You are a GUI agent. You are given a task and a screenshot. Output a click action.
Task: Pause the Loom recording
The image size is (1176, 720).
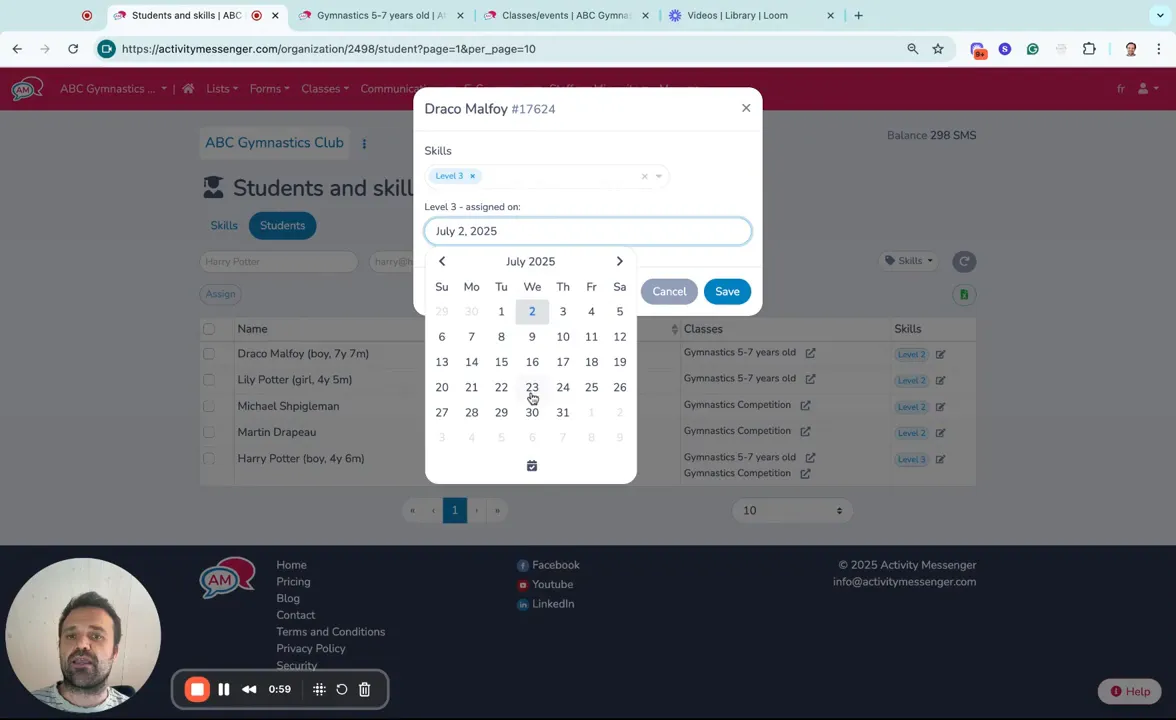pos(224,689)
